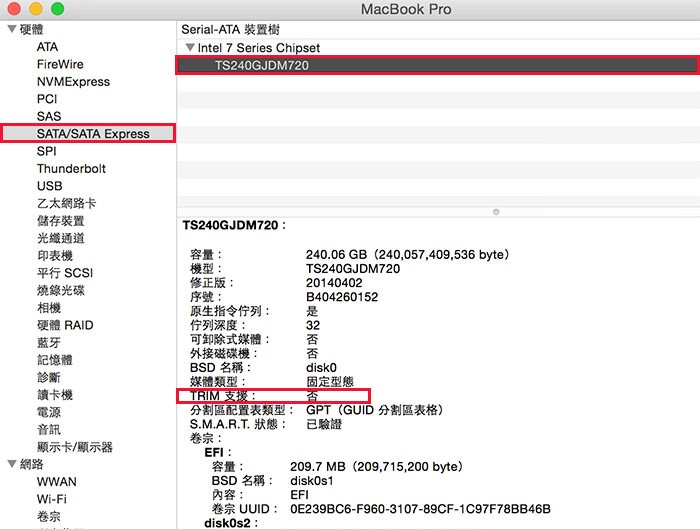
Task: Select 平行 SCSI in the sidebar
Action: 65,273
